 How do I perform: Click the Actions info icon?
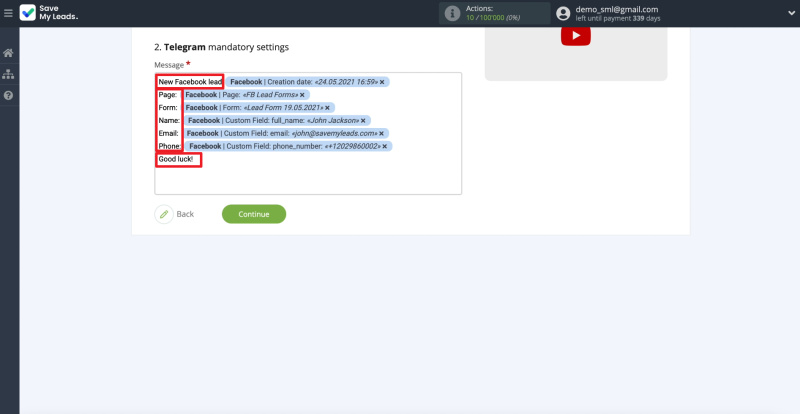[452, 13]
